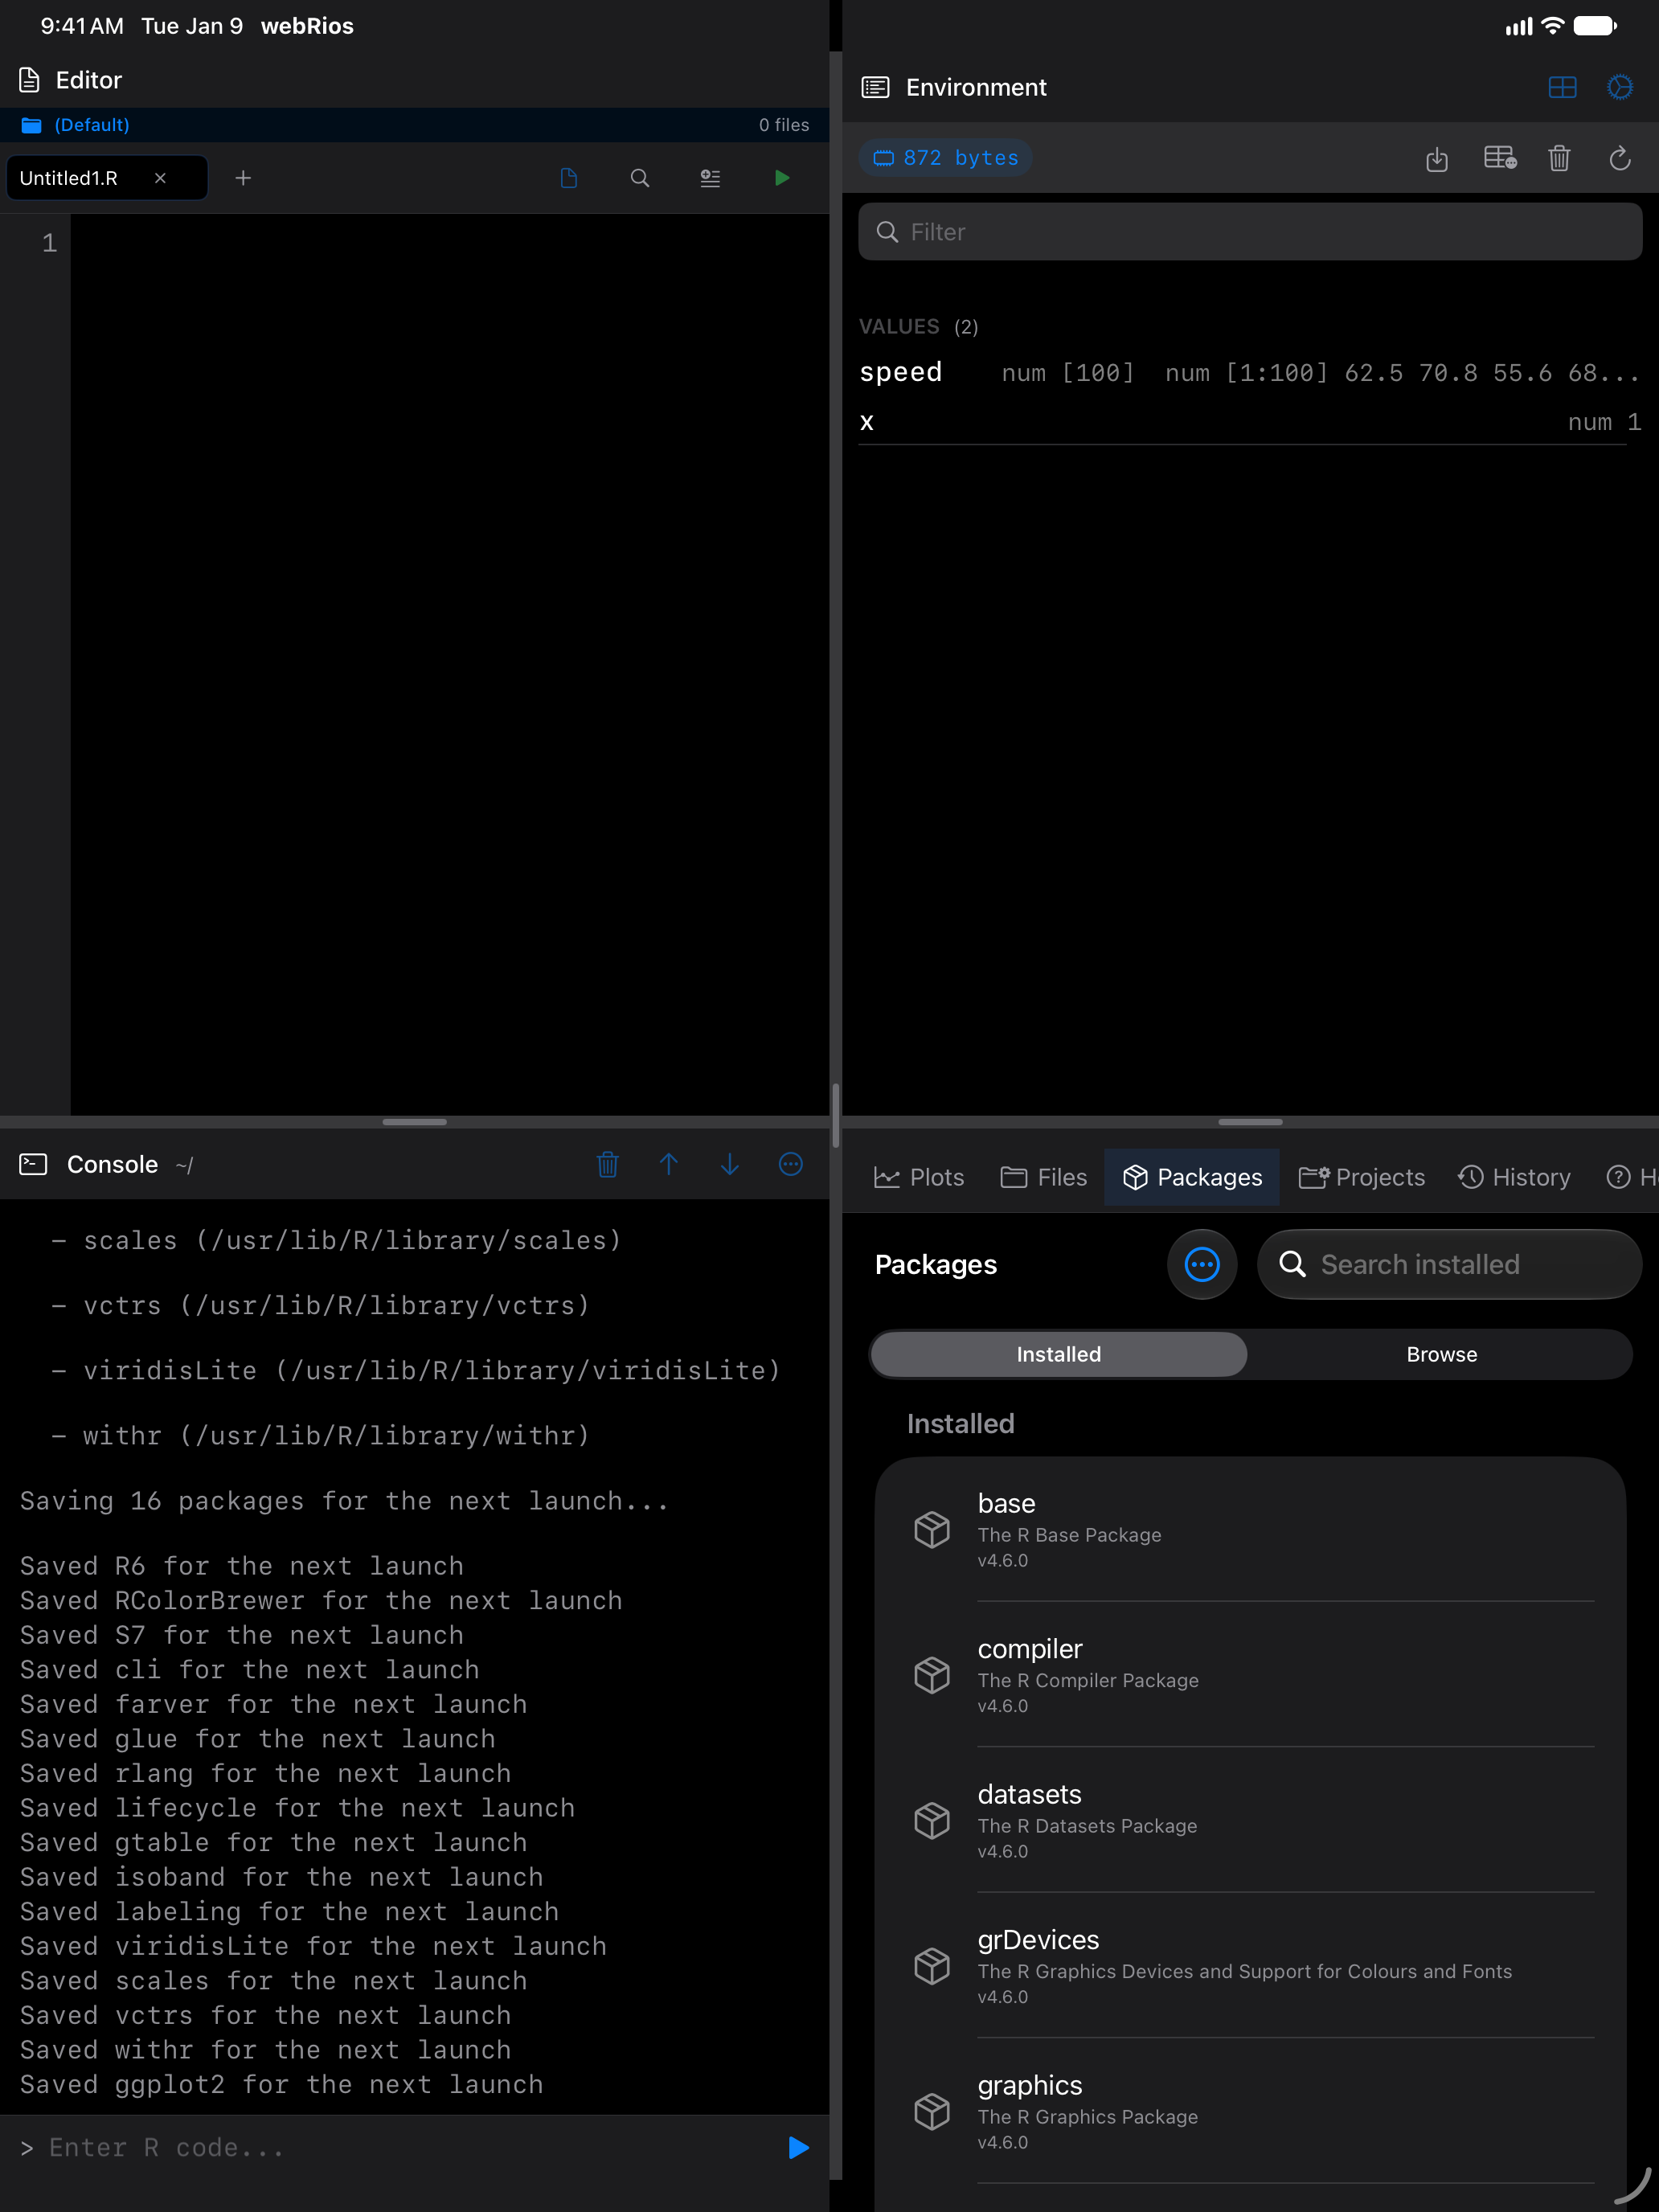Click the Environment panel header icon

pos(875,88)
